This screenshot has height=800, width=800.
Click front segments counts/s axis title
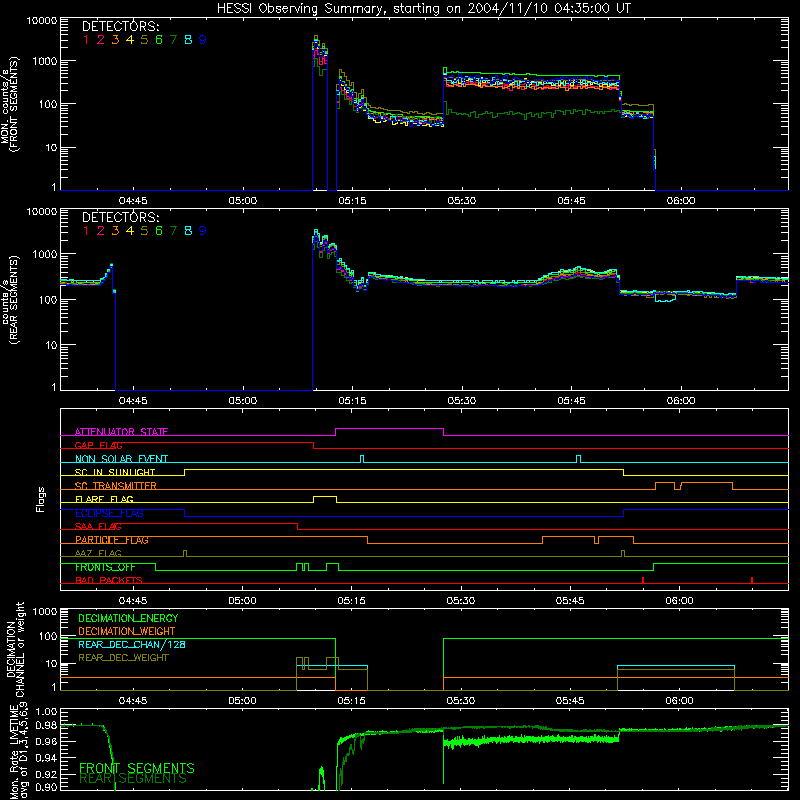pyautogui.click(x=9, y=105)
